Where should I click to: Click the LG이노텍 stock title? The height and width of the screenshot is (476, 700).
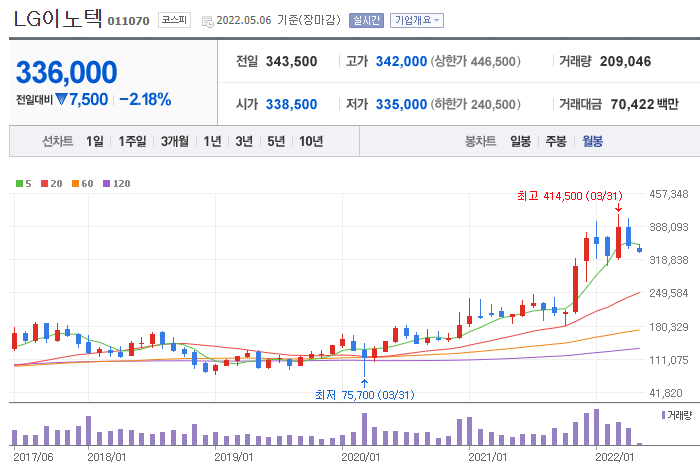(x=58, y=19)
